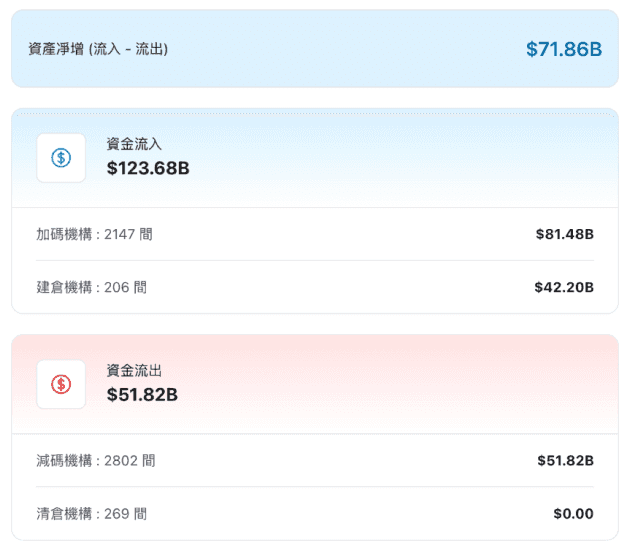Click the 資產淨增 (流入 - 流出) label
This screenshot has width=630, height=550.
[x=98, y=48]
